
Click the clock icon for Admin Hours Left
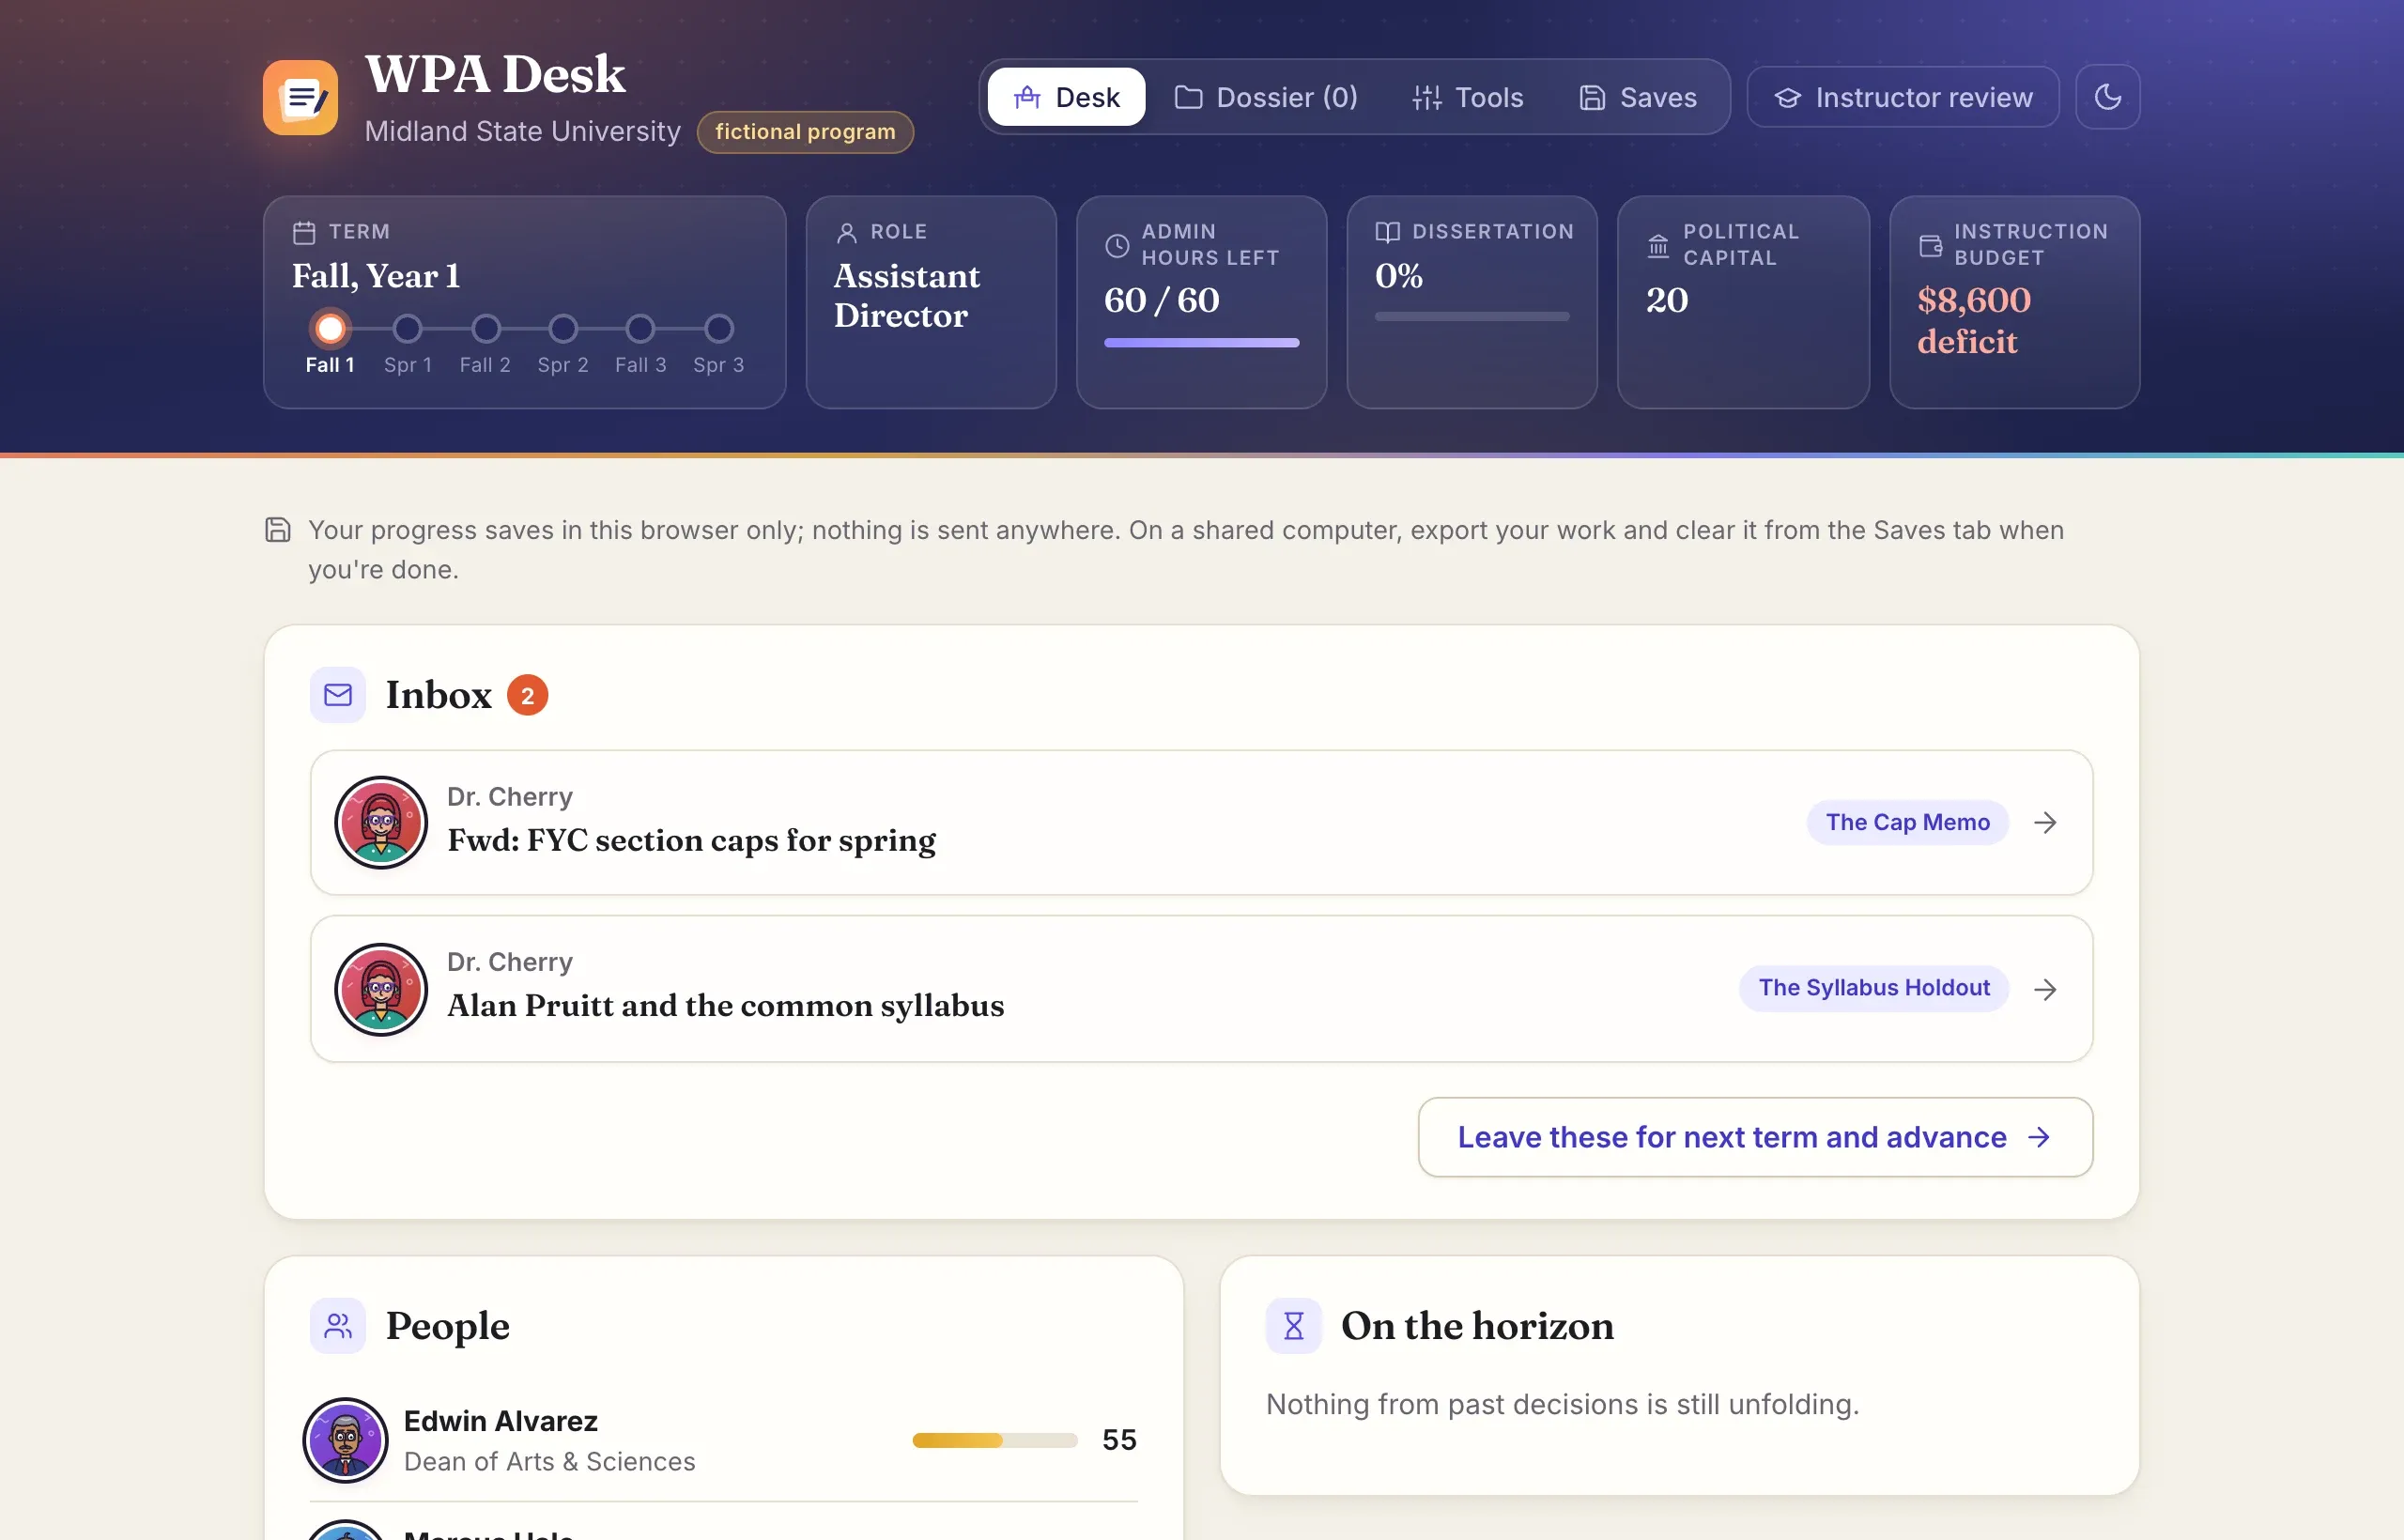pos(1117,245)
